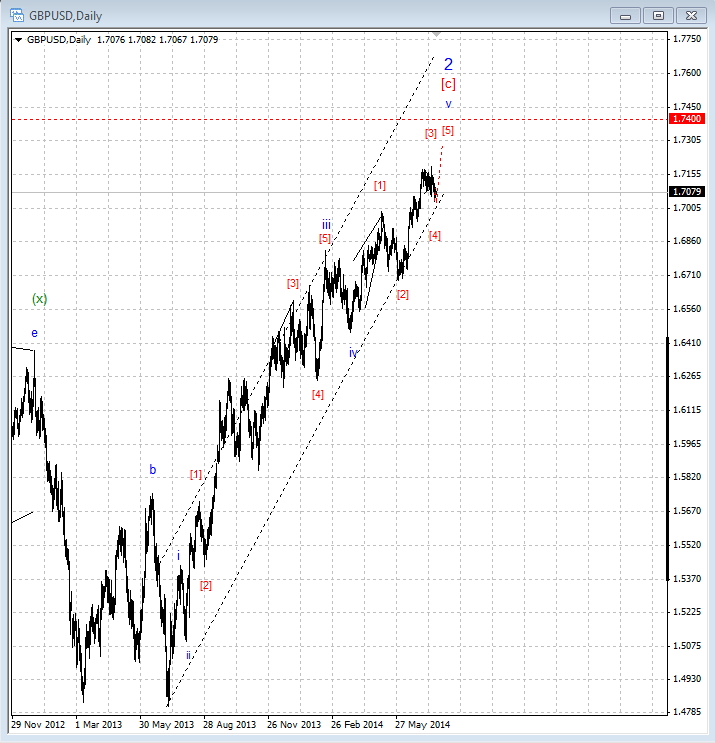Click the '30 May 2013' date axis label

pyautogui.click(x=166, y=725)
